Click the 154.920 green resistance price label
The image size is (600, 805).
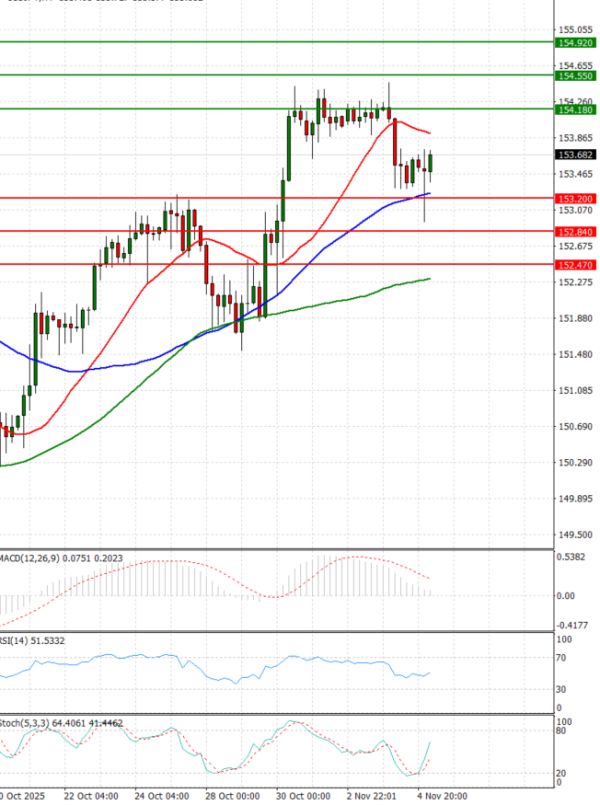click(575, 43)
